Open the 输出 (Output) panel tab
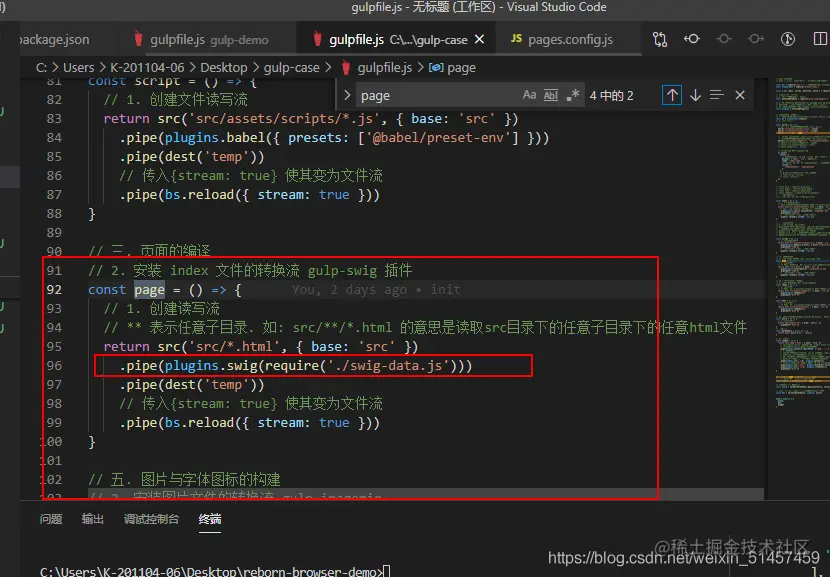 [x=93, y=519]
